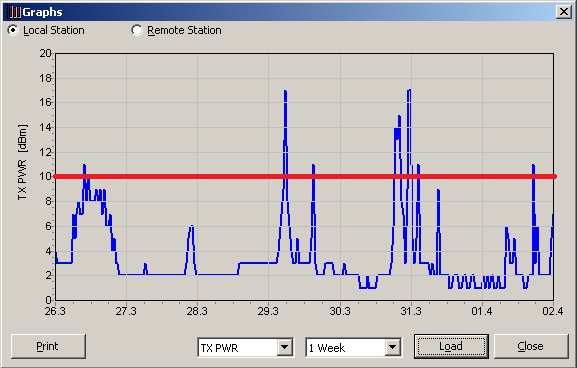Image resolution: width=577 pixels, height=368 pixels.
Task: Click the 31.3 date label on axis
Action: pyautogui.click(x=411, y=311)
